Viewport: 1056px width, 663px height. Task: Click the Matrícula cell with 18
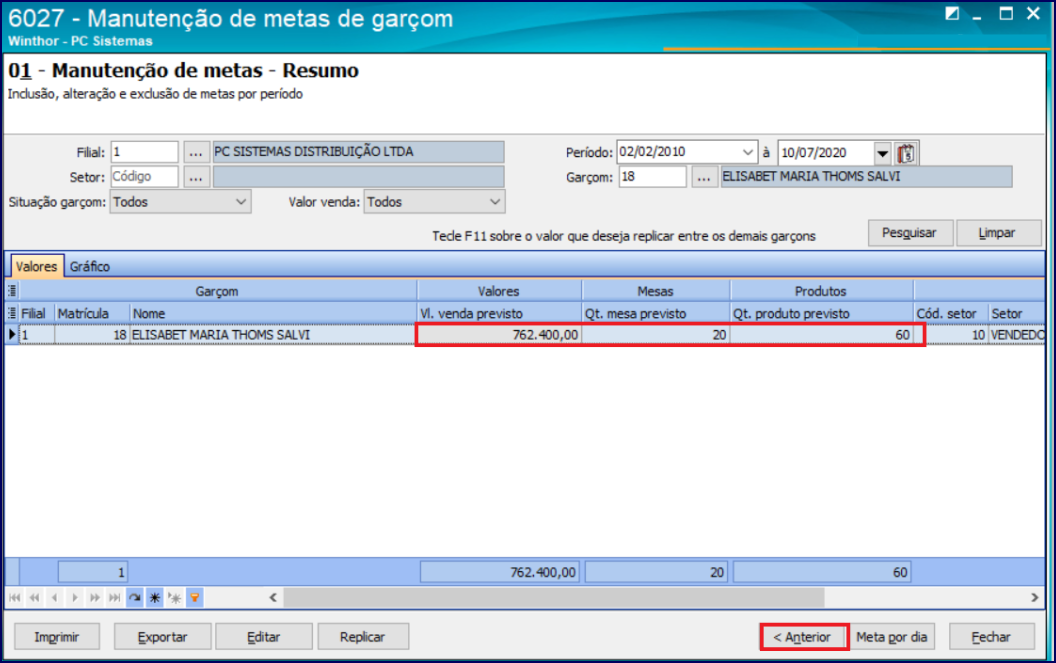pyautogui.click(x=92, y=335)
